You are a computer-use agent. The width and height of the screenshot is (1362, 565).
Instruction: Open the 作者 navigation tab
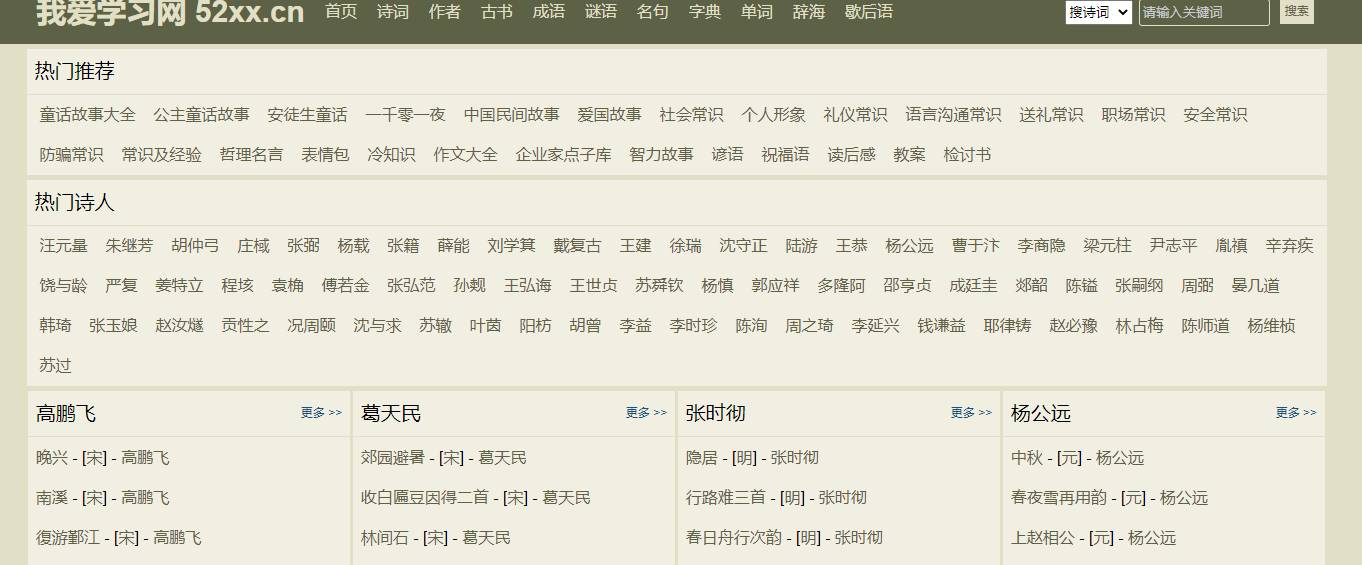445,12
